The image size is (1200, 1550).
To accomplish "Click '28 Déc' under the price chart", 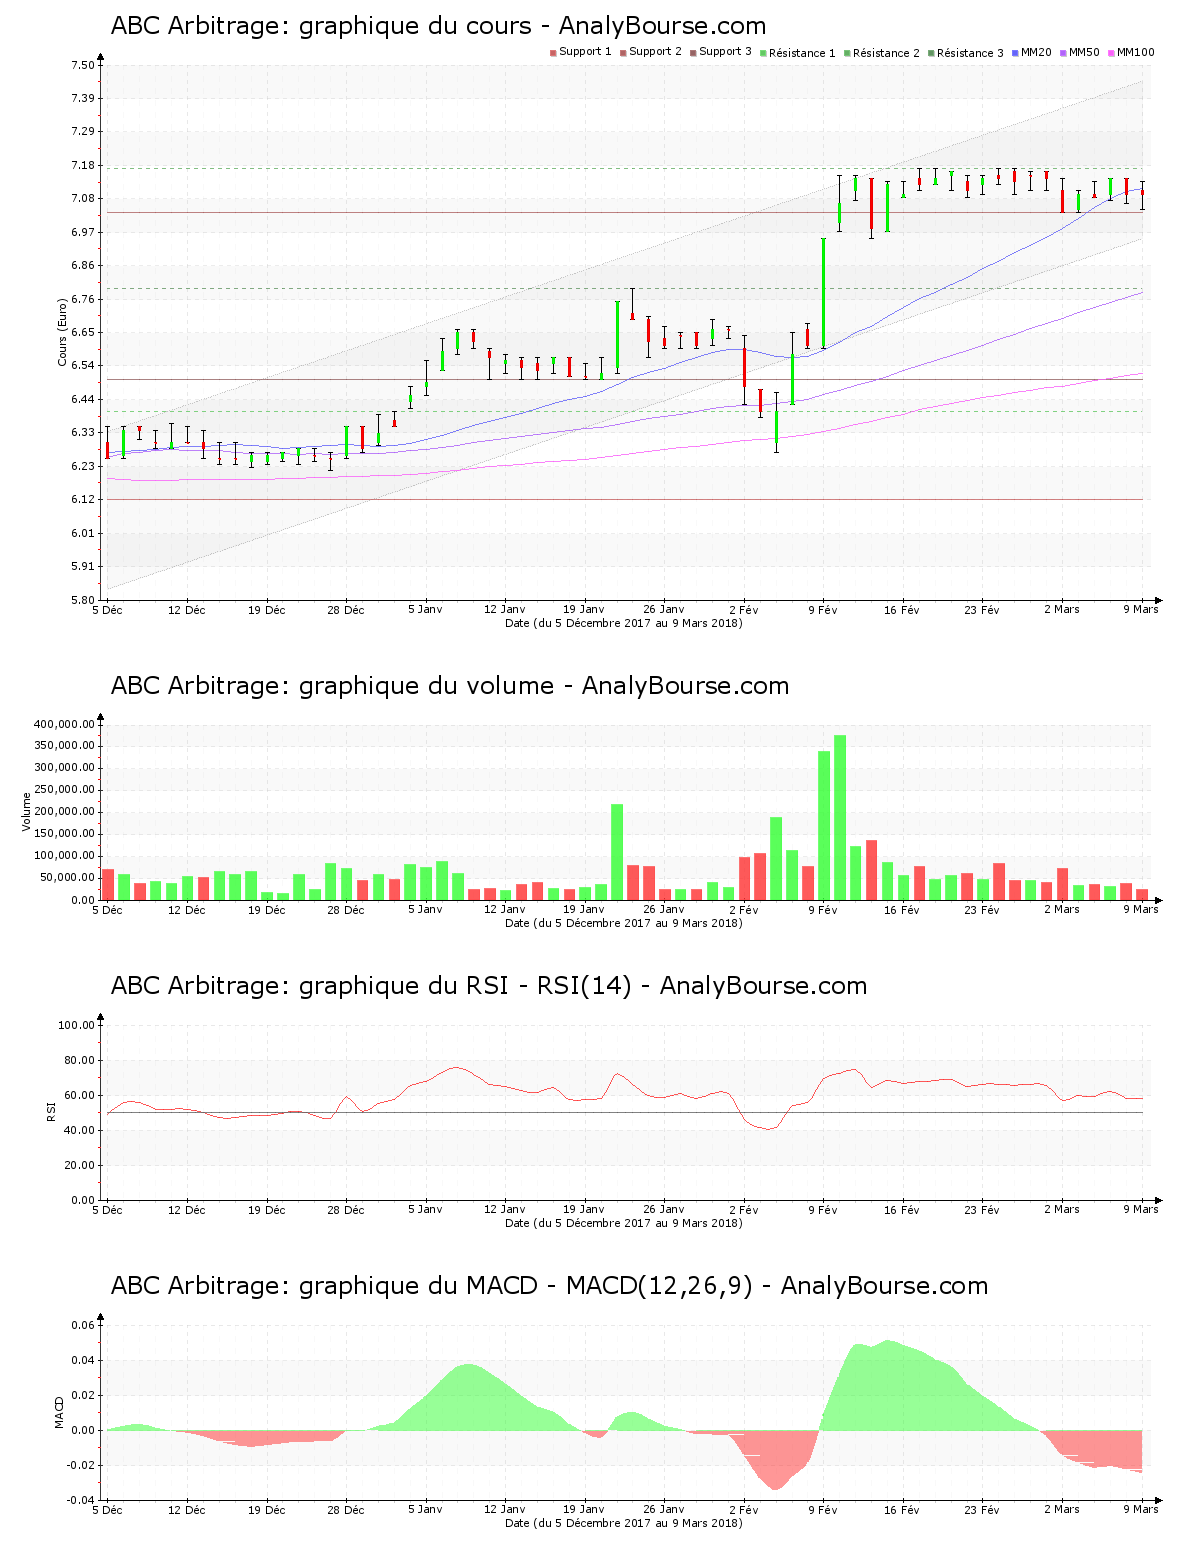I will (x=346, y=610).
